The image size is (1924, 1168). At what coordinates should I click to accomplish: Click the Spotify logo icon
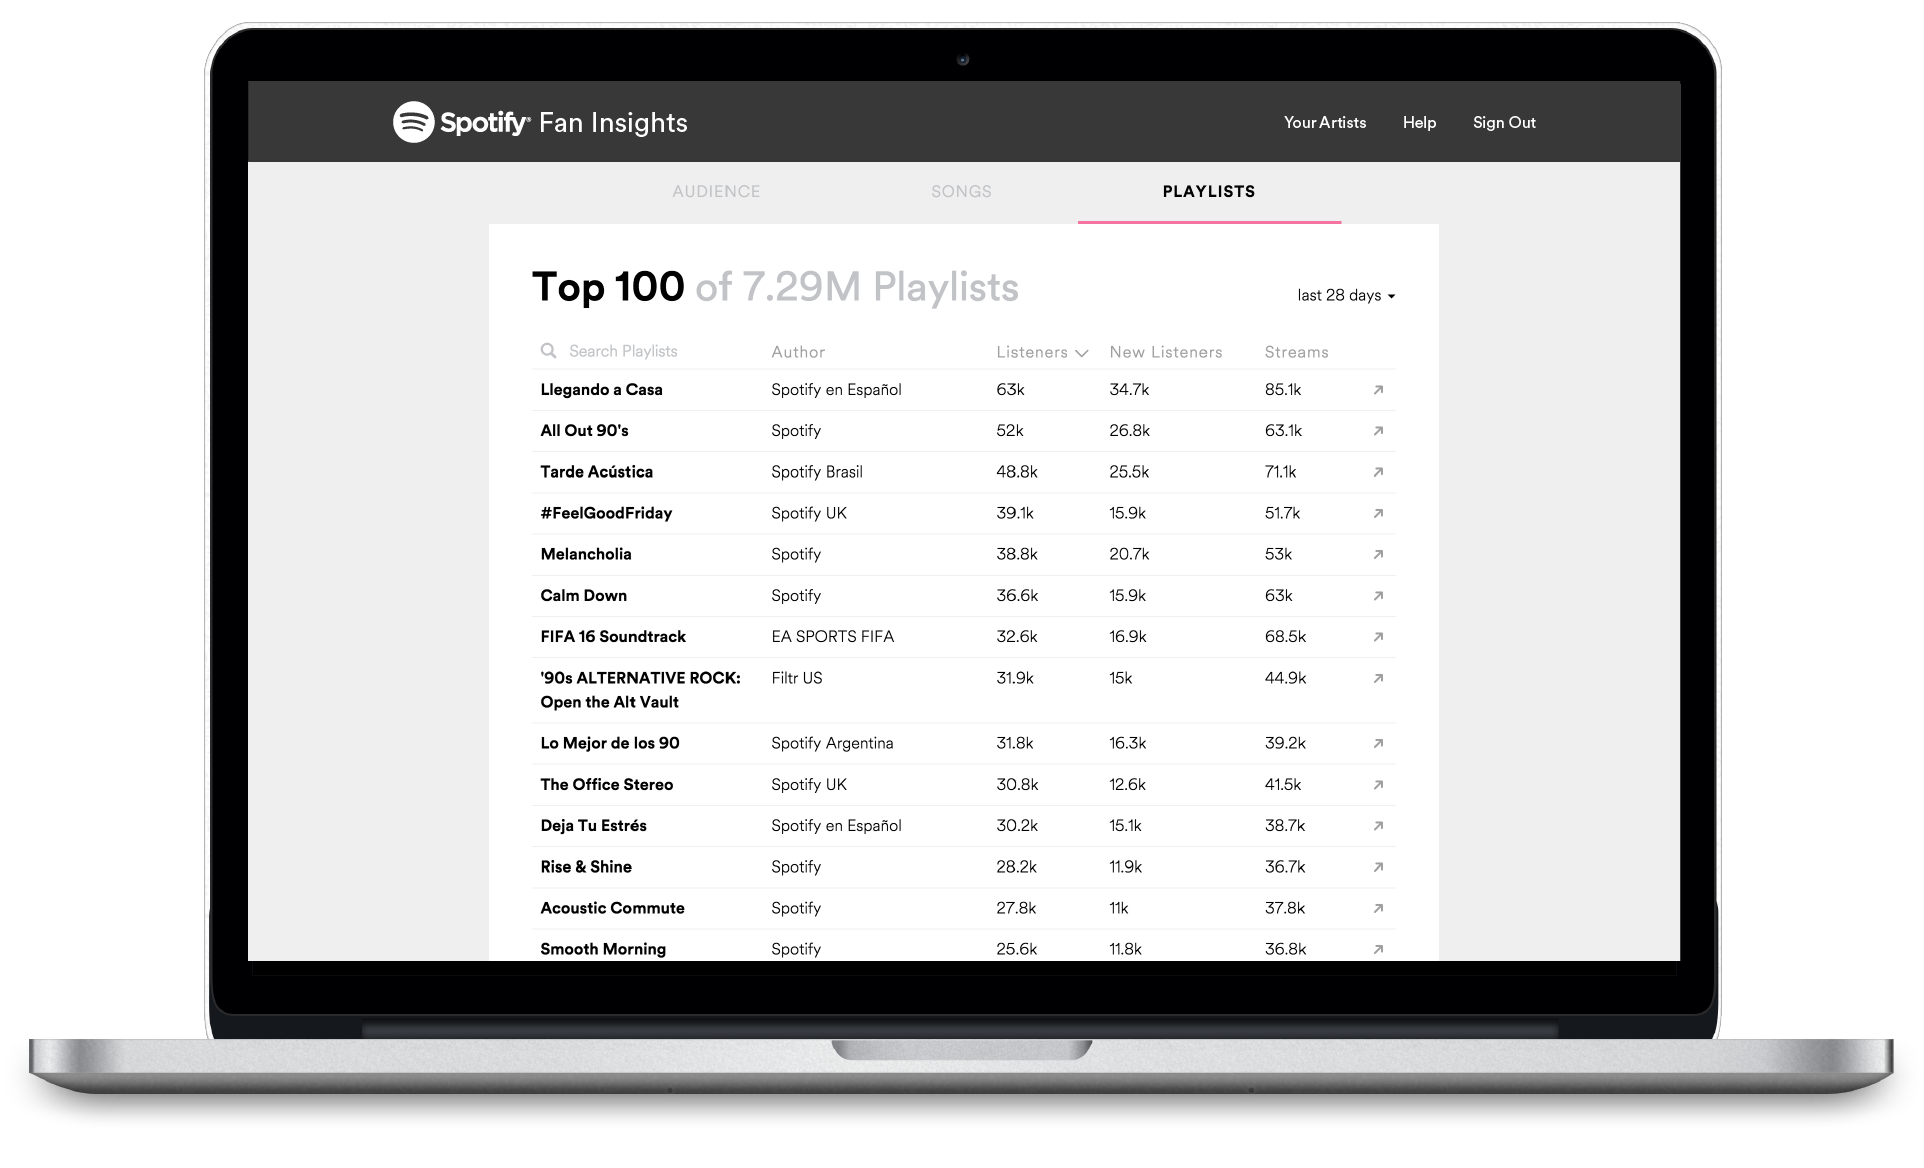tap(413, 122)
